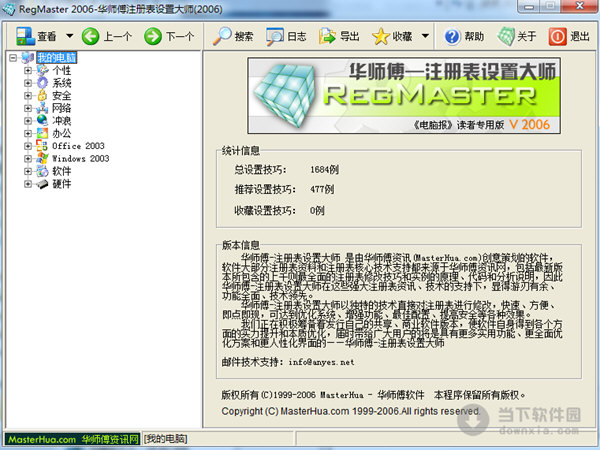The image size is (600, 450).
Task: Click the [我的电脑] status bar entry
Action: pyautogui.click(x=166, y=439)
